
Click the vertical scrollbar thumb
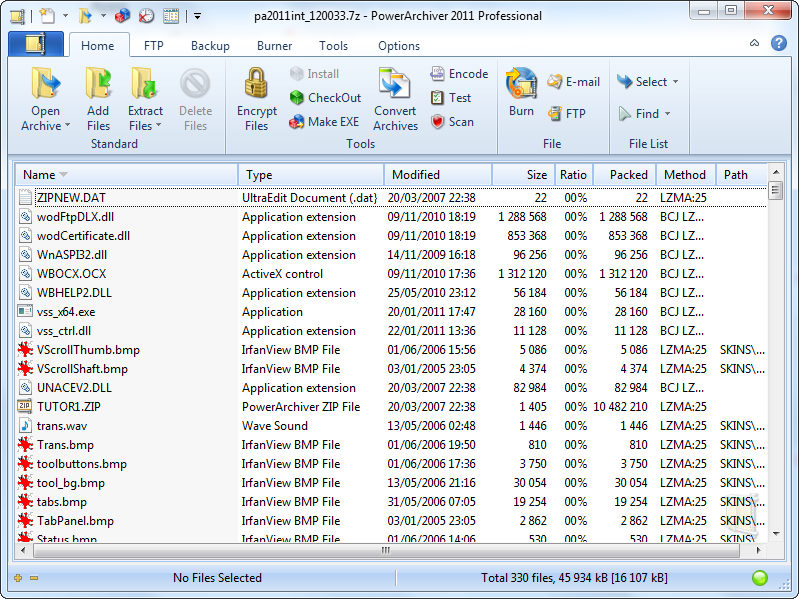[775, 190]
